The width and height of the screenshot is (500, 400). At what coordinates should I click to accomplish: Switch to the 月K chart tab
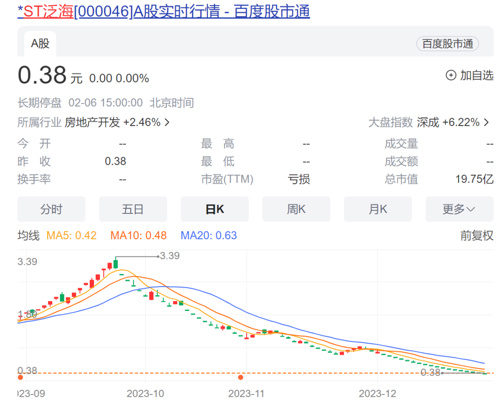(x=378, y=209)
